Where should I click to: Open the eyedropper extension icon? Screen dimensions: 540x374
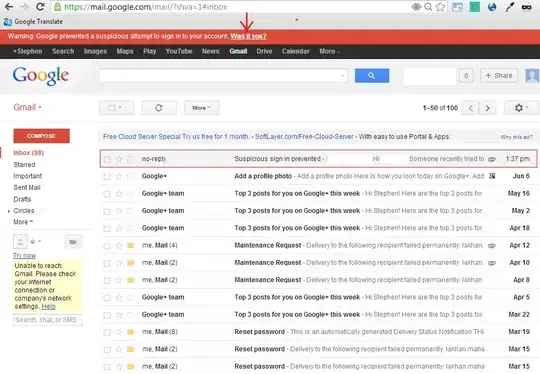pos(510,7)
